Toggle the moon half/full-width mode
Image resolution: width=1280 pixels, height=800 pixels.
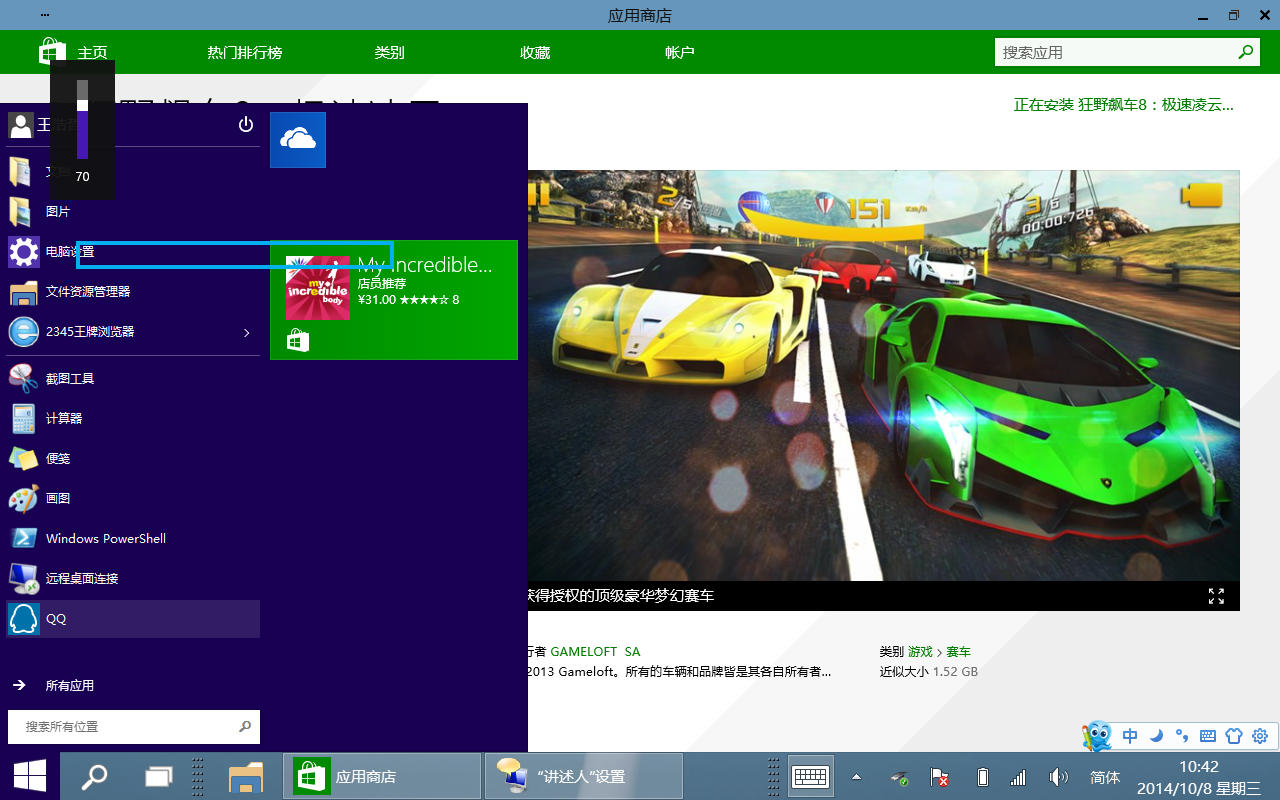[1156, 736]
